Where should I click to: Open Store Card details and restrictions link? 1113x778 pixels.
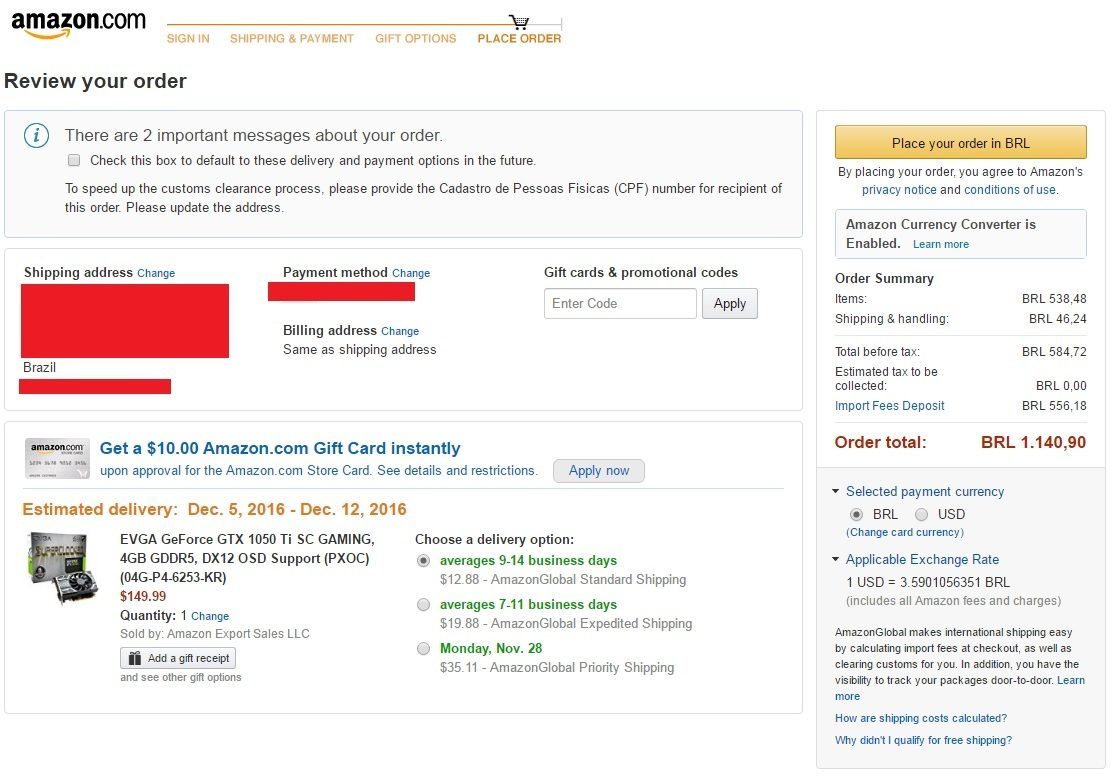pos(456,470)
